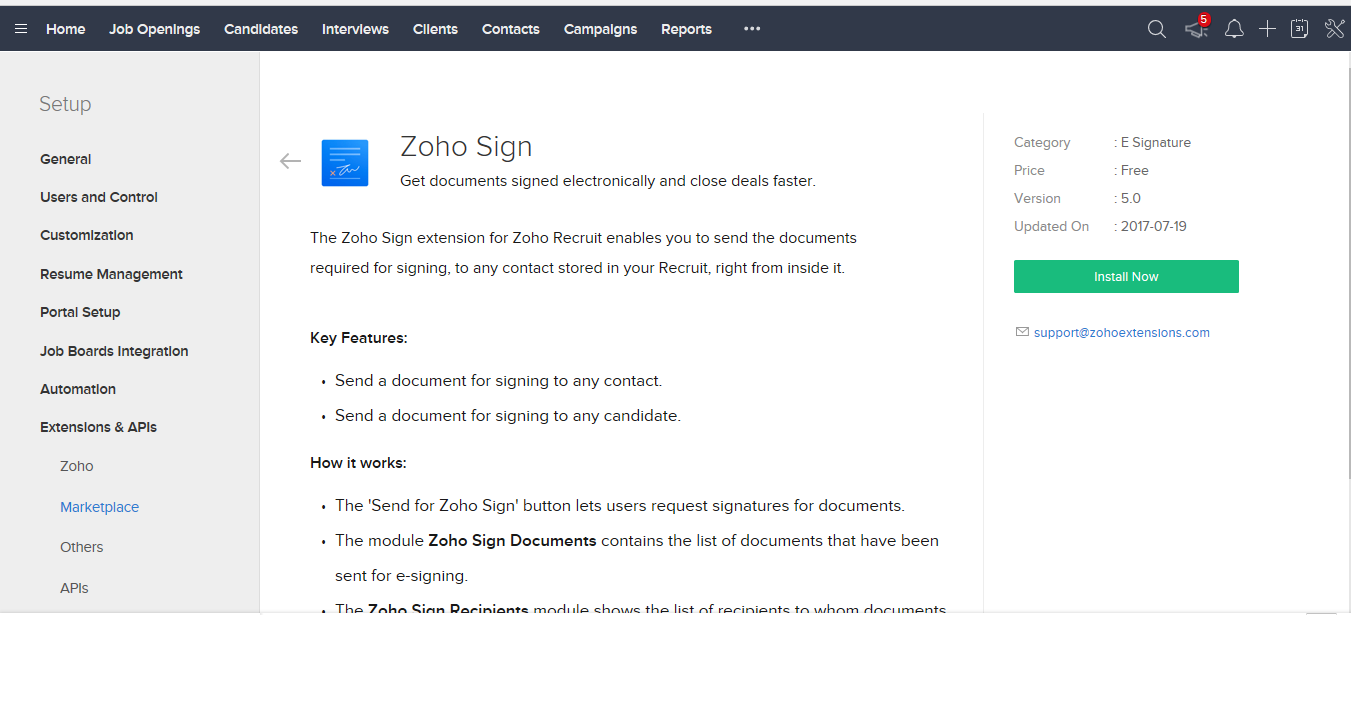
Task: Open the hamburger menu icon
Action: (21, 29)
